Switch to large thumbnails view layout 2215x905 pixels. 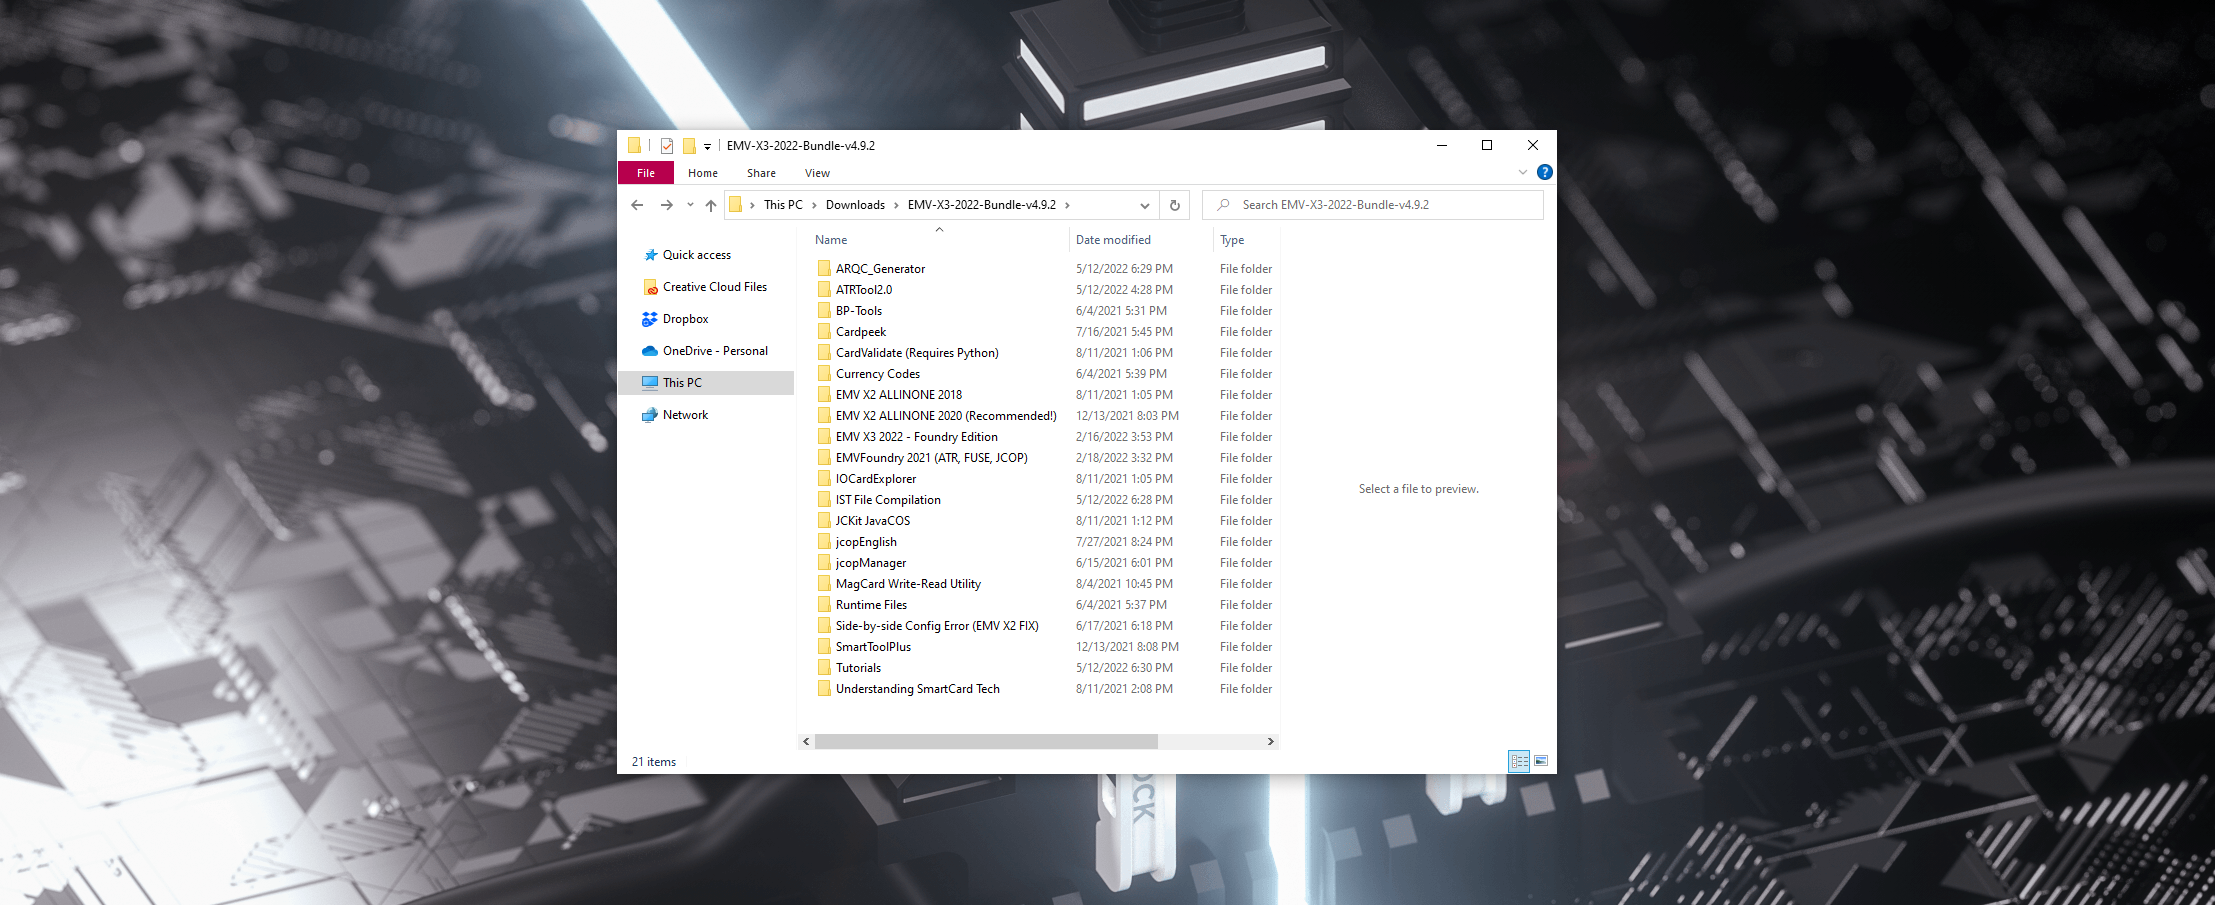pos(1541,761)
